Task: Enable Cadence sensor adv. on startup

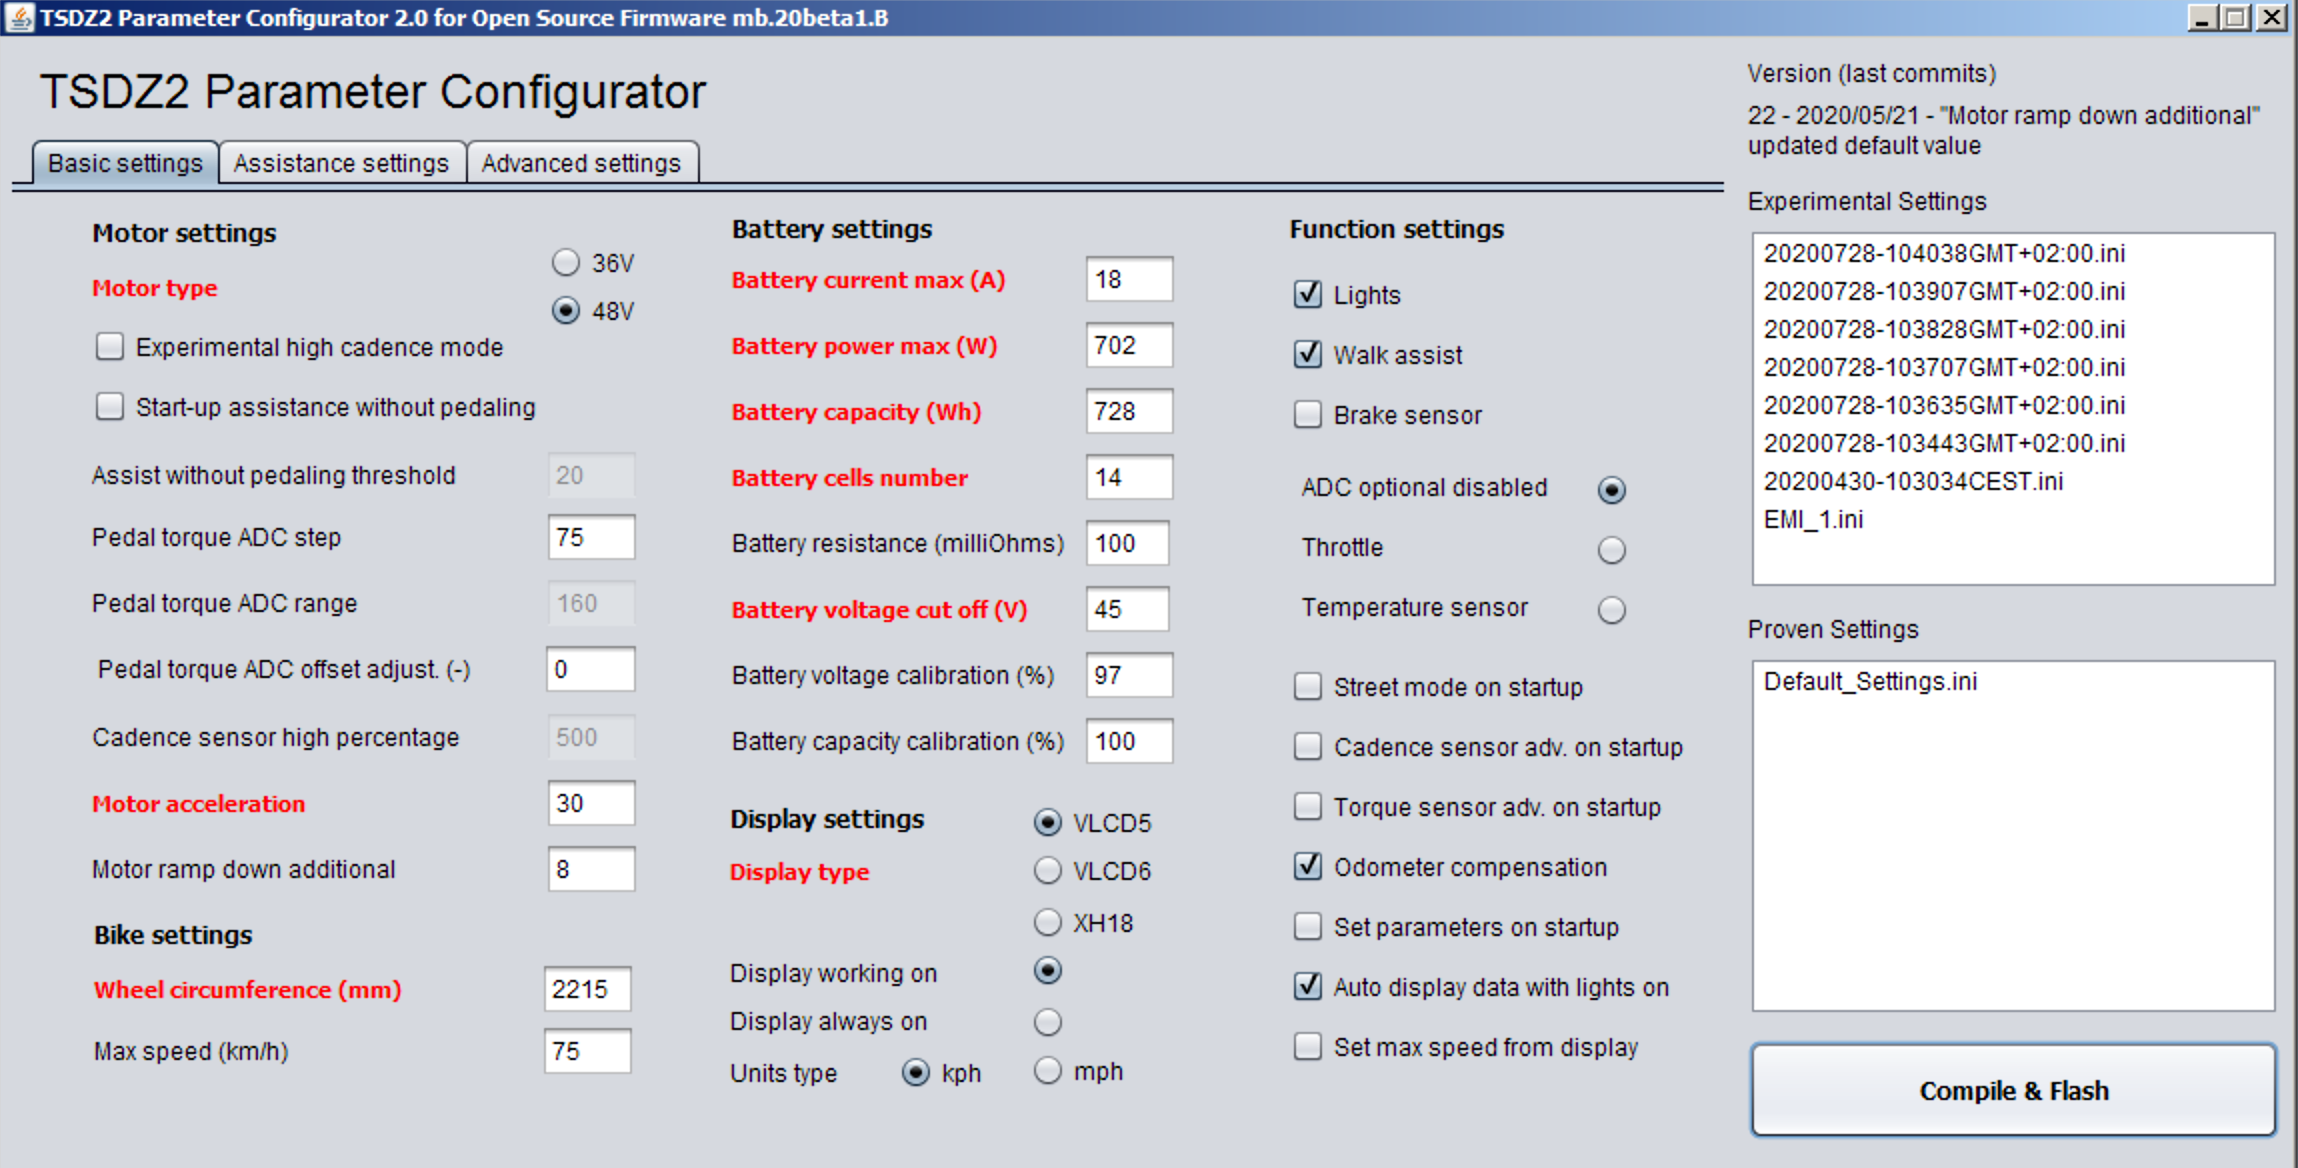Action: pyautogui.click(x=1489, y=747)
